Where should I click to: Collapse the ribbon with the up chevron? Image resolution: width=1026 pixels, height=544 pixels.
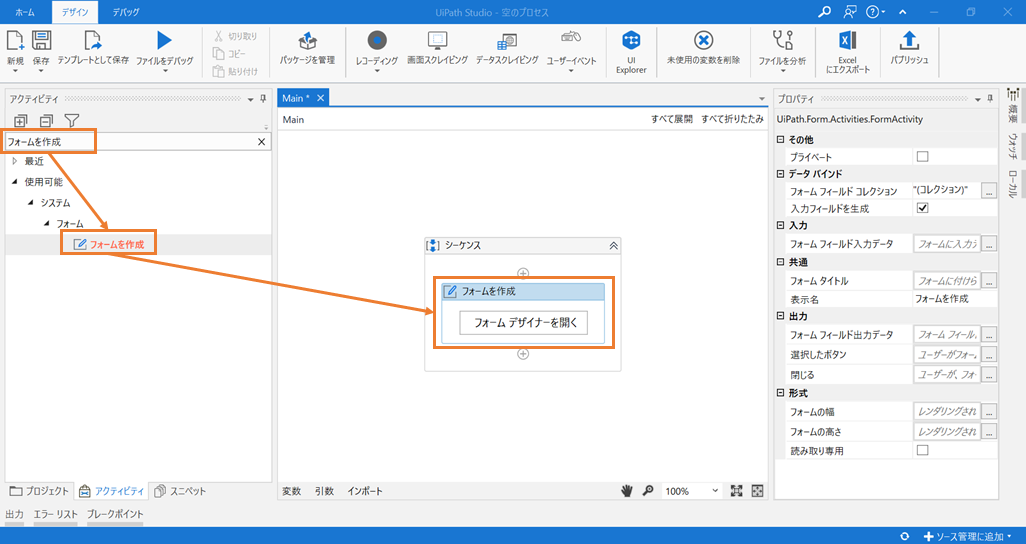coord(903,12)
